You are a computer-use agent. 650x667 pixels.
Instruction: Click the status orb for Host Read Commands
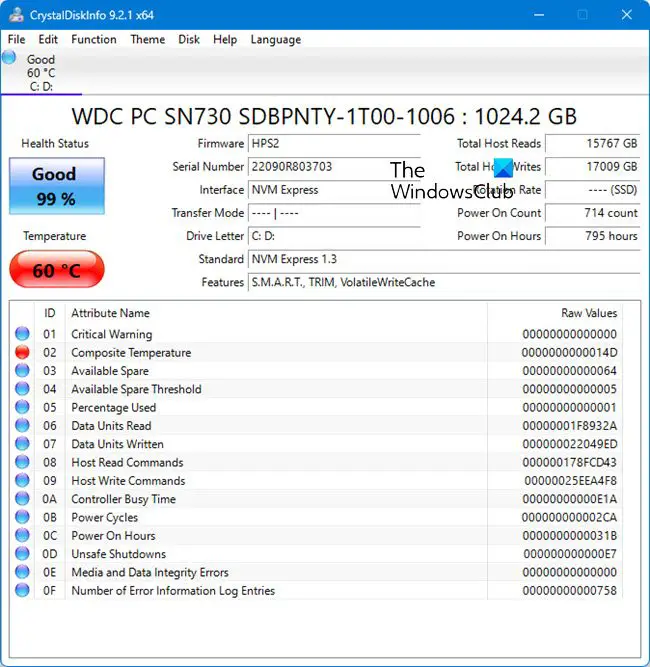pyautogui.click(x=22, y=462)
